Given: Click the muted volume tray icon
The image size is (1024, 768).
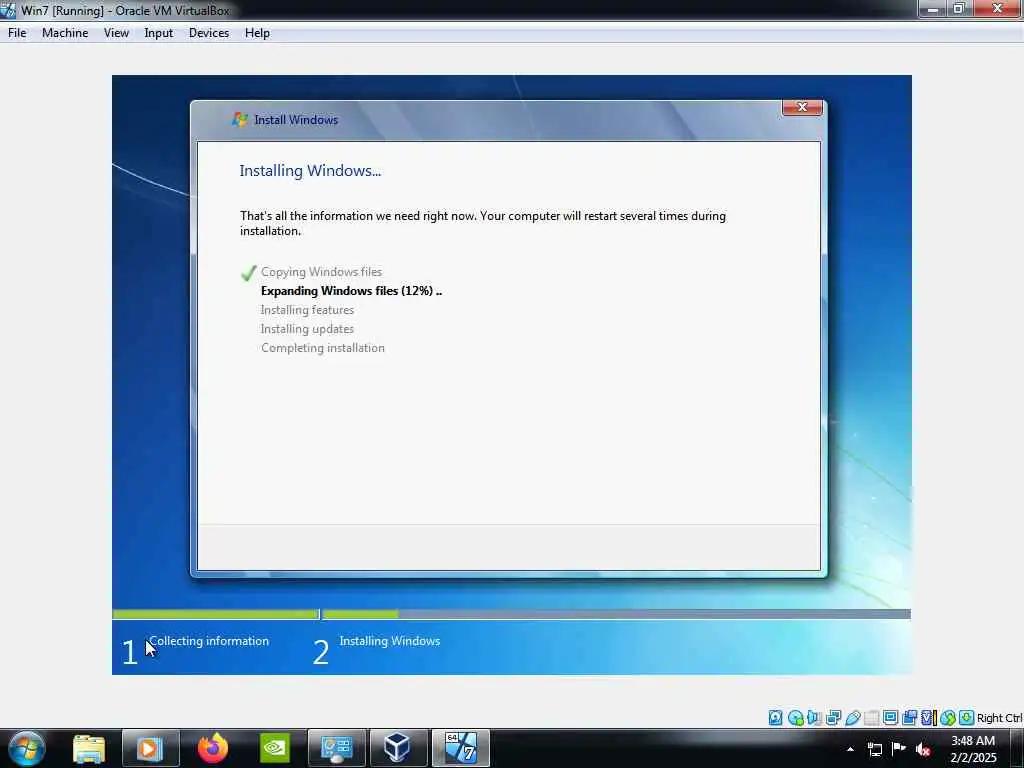Looking at the screenshot, I should pyautogui.click(x=923, y=749).
